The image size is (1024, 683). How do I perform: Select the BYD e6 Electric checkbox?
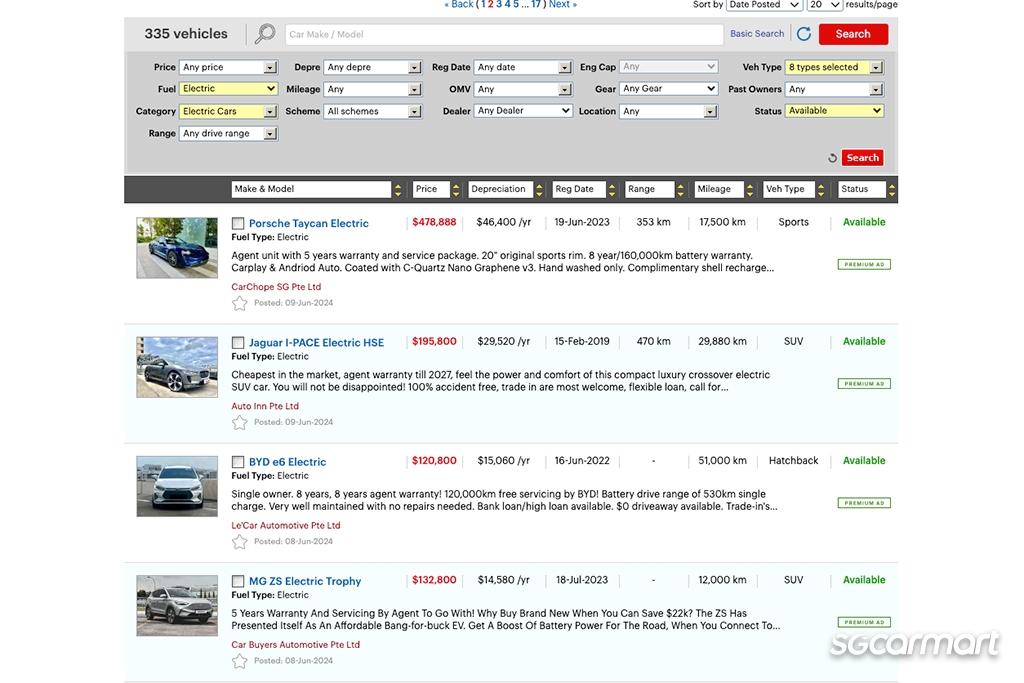pyautogui.click(x=238, y=462)
